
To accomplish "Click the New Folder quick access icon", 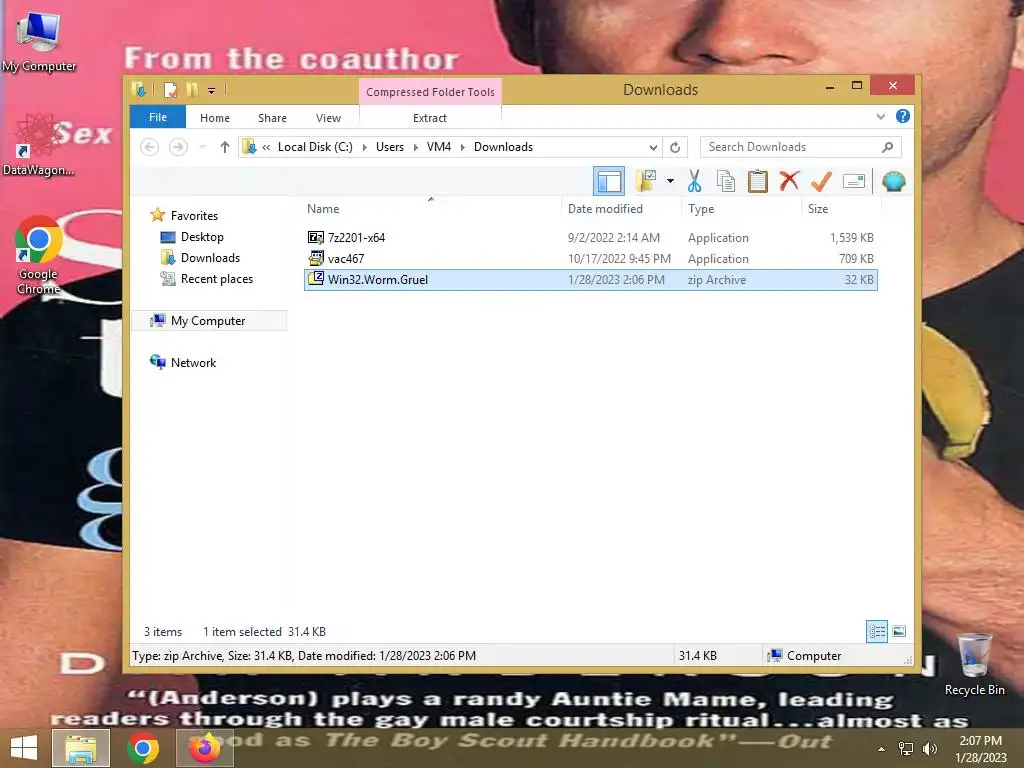I will (193, 89).
